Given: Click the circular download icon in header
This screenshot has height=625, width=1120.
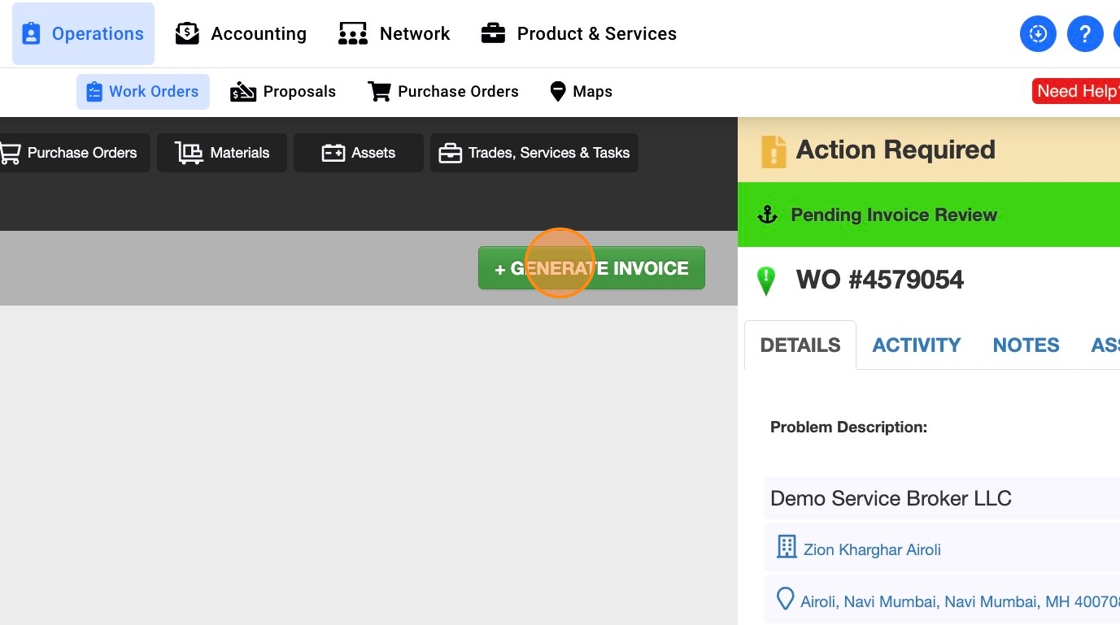Looking at the screenshot, I should (x=1038, y=34).
